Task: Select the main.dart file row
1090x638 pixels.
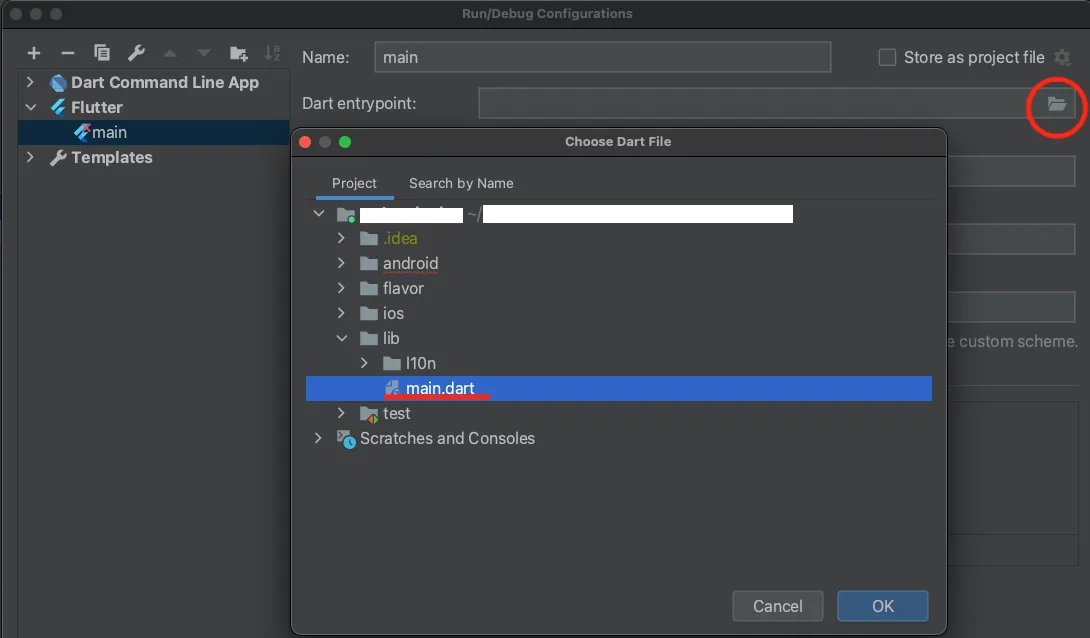Action: click(x=619, y=388)
